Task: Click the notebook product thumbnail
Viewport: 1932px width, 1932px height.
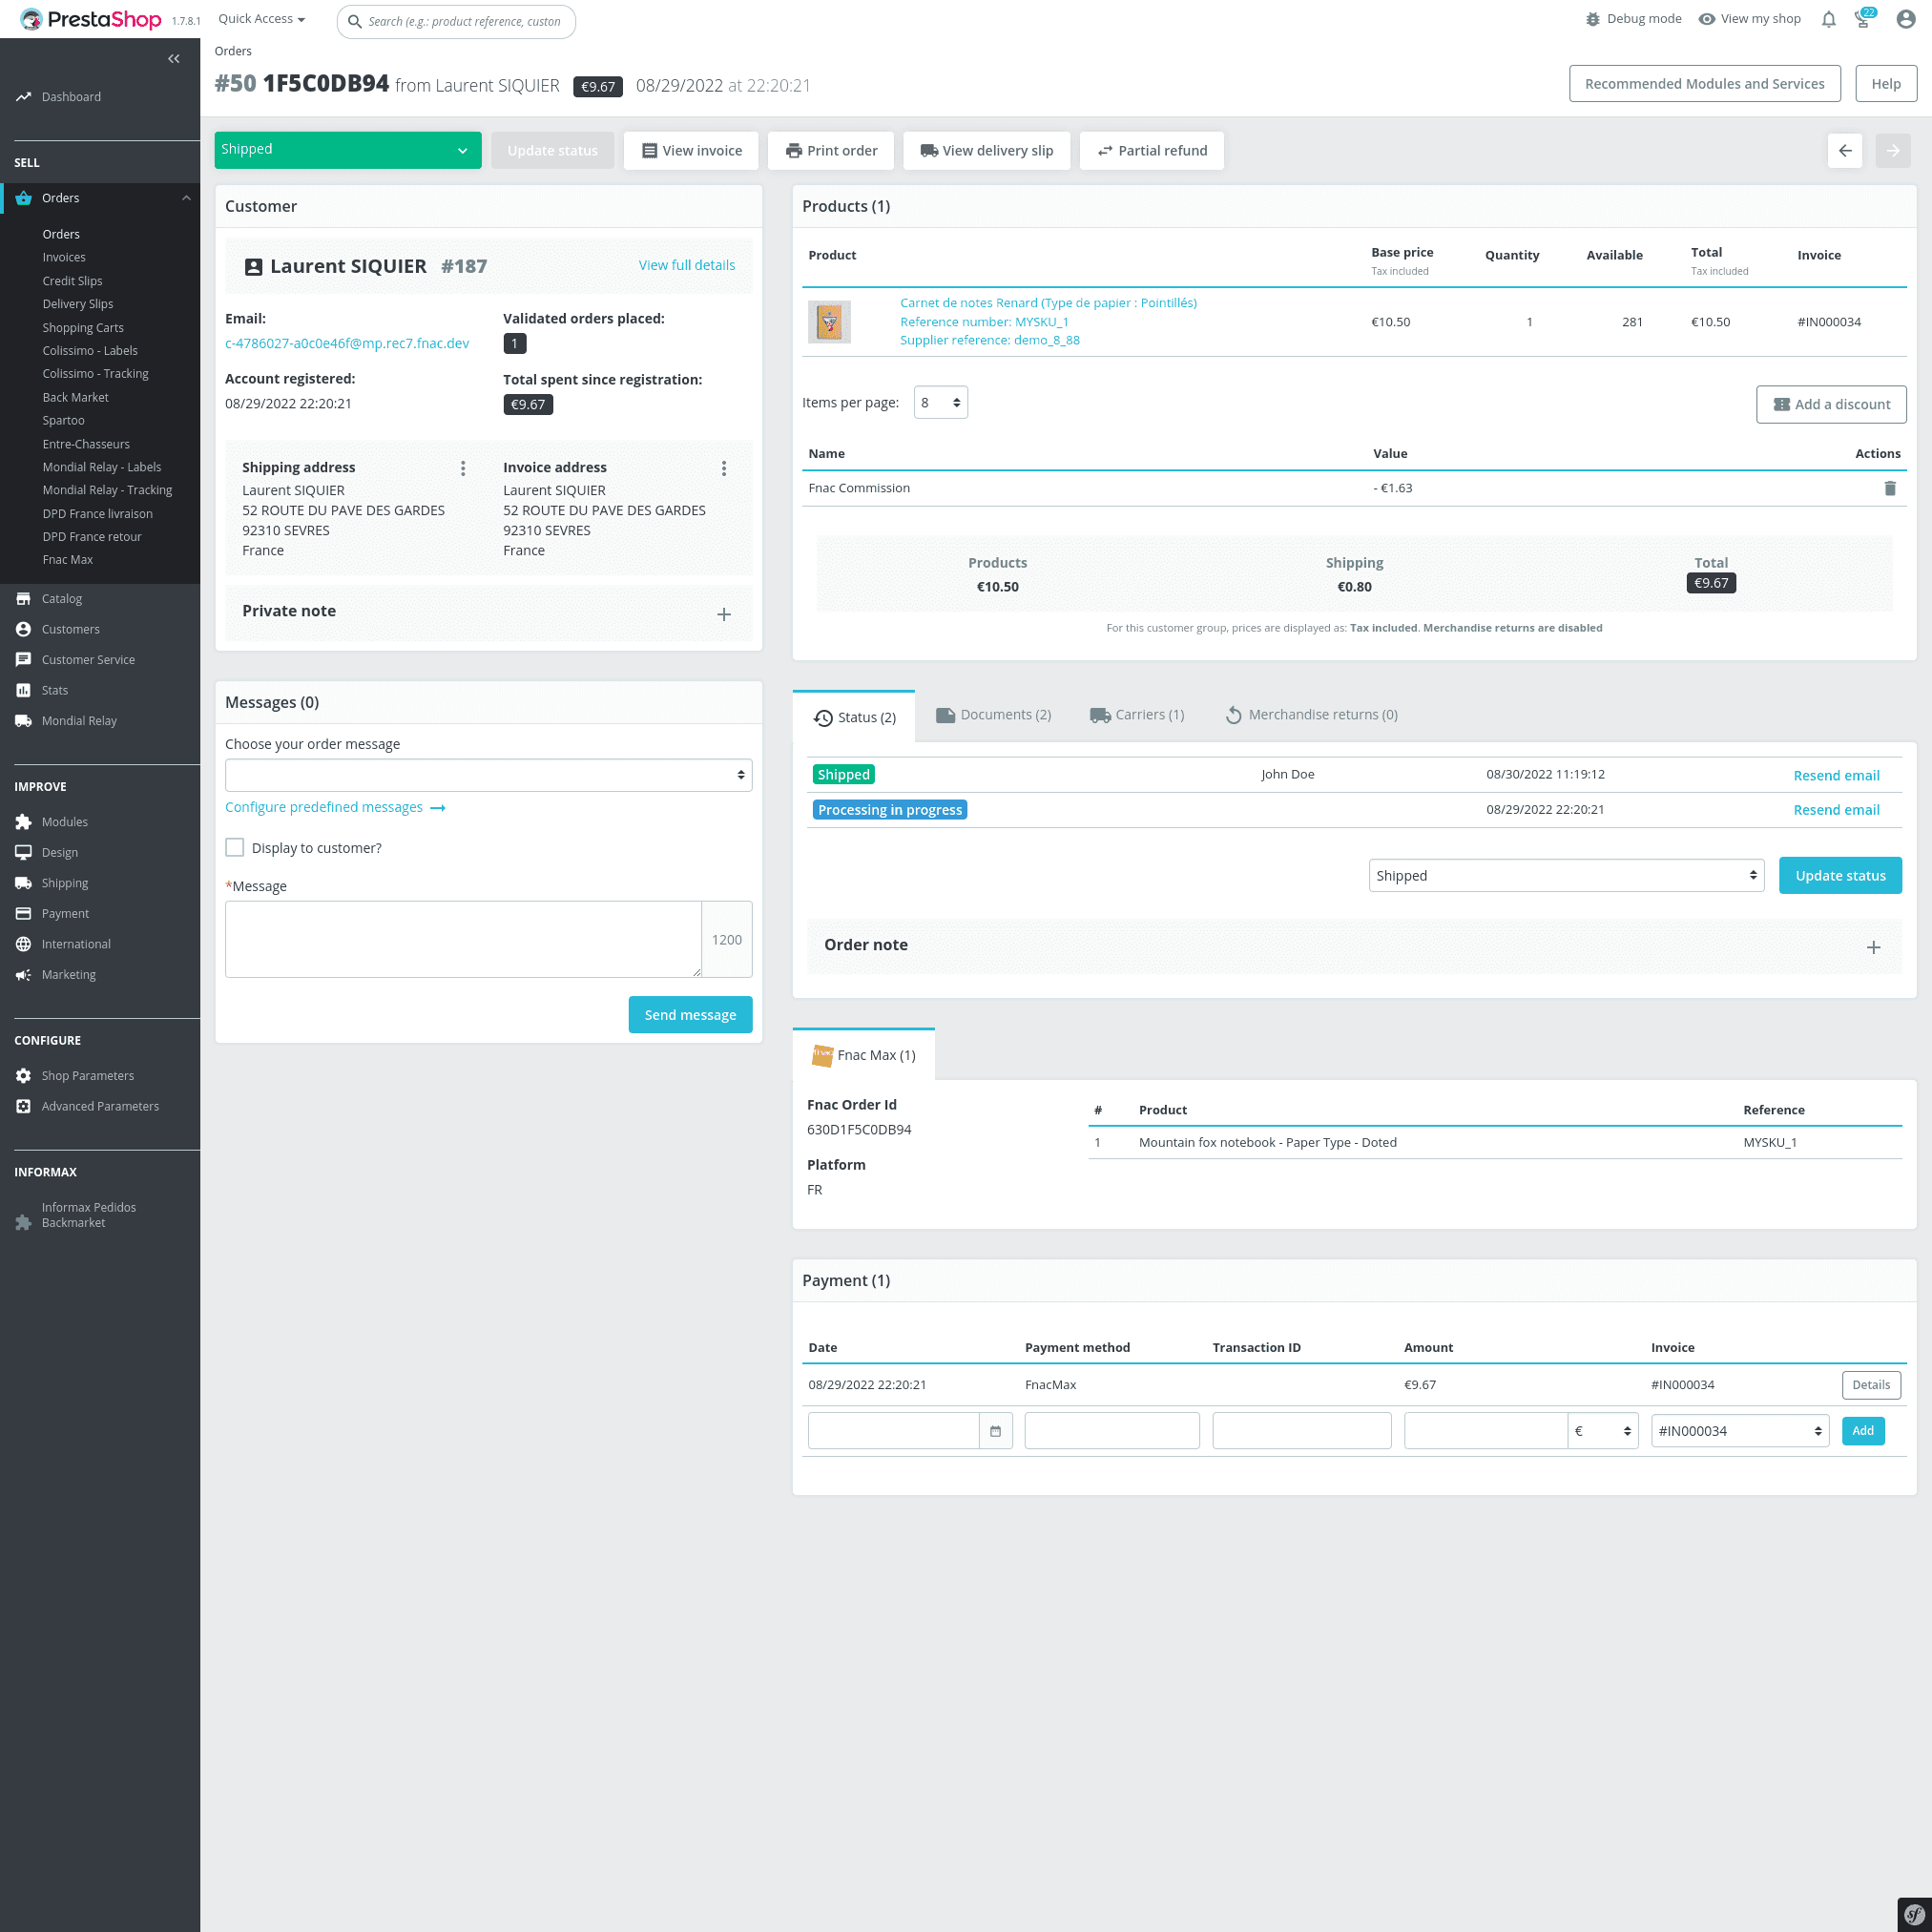Action: [x=829, y=322]
